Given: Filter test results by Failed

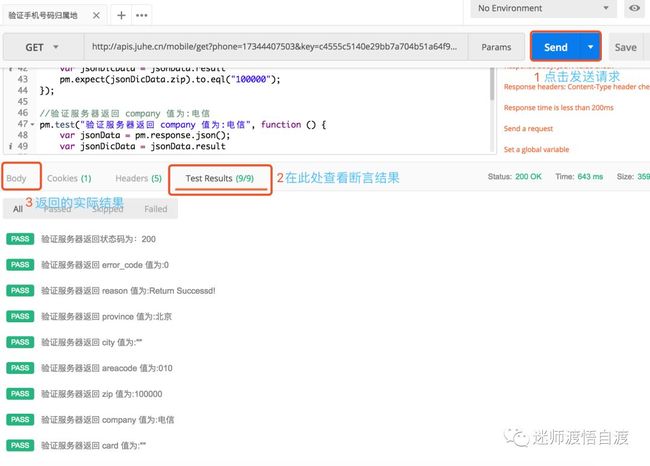Looking at the screenshot, I should tap(156, 209).
